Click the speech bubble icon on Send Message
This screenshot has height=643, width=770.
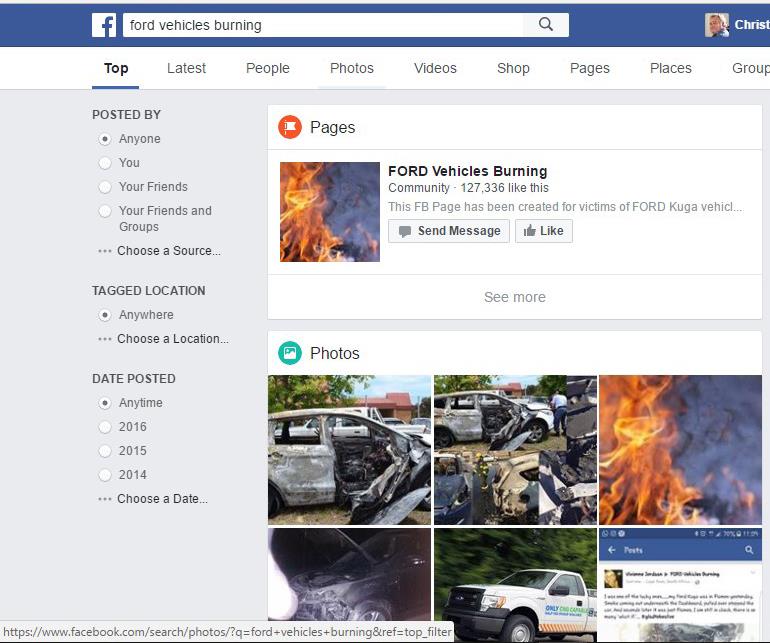[405, 231]
